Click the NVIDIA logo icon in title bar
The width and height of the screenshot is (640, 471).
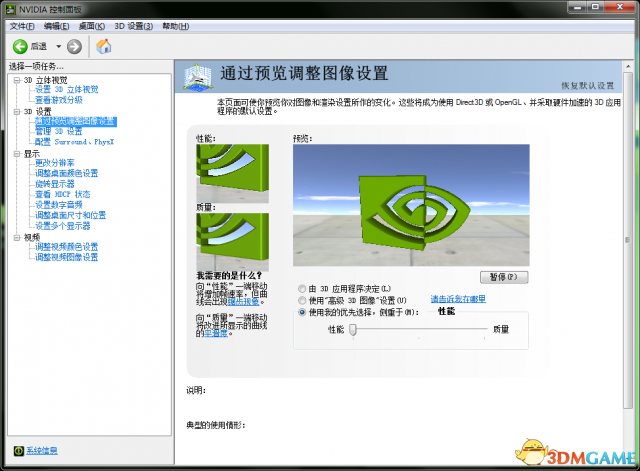11,8
